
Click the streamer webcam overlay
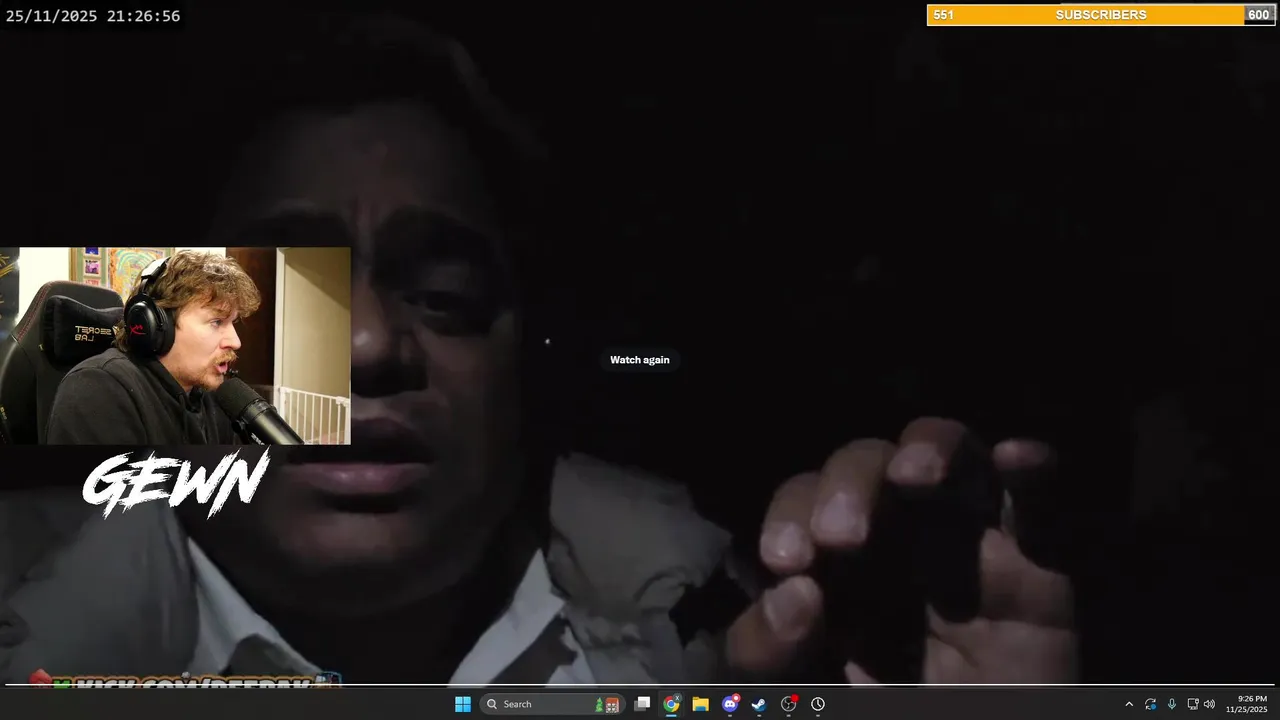(x=175, y=346)
